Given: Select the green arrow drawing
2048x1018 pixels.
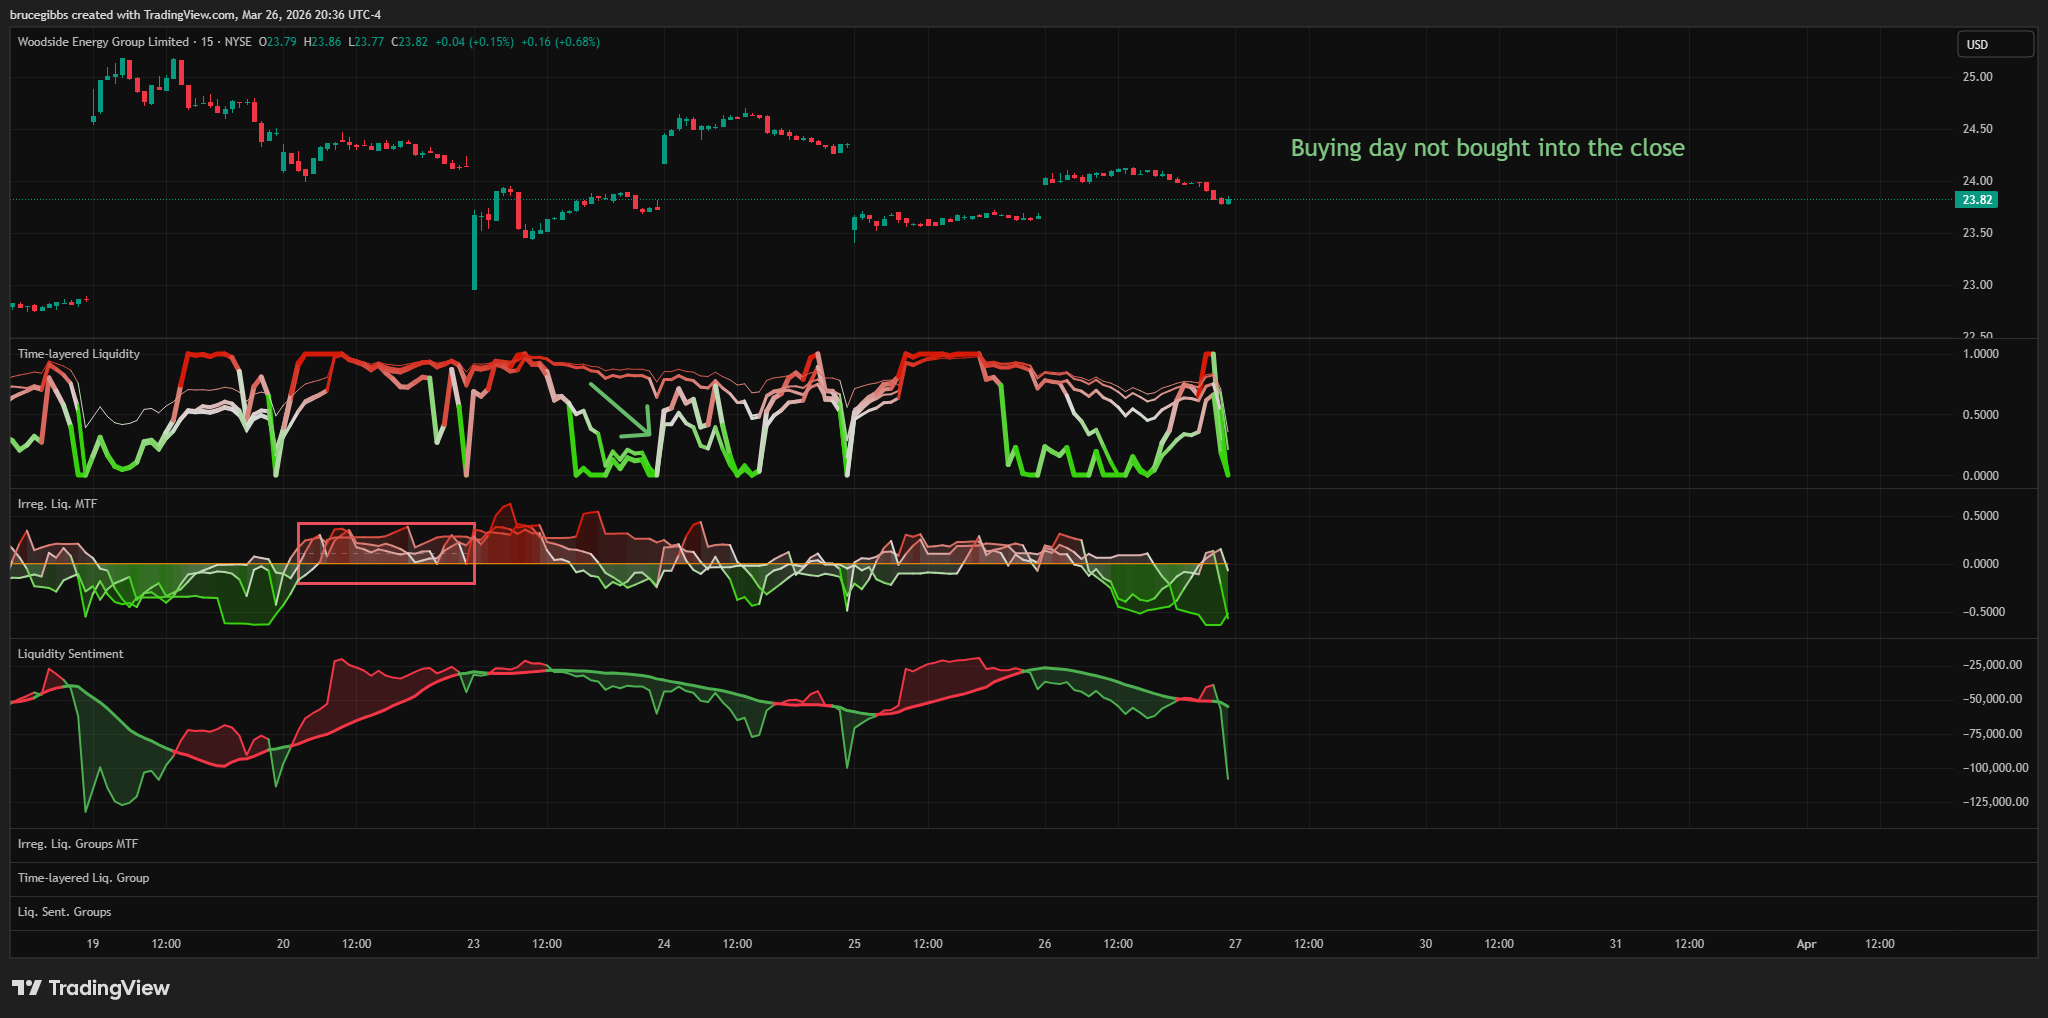Looking at the screenshot, I should click(x=620, y=410).
